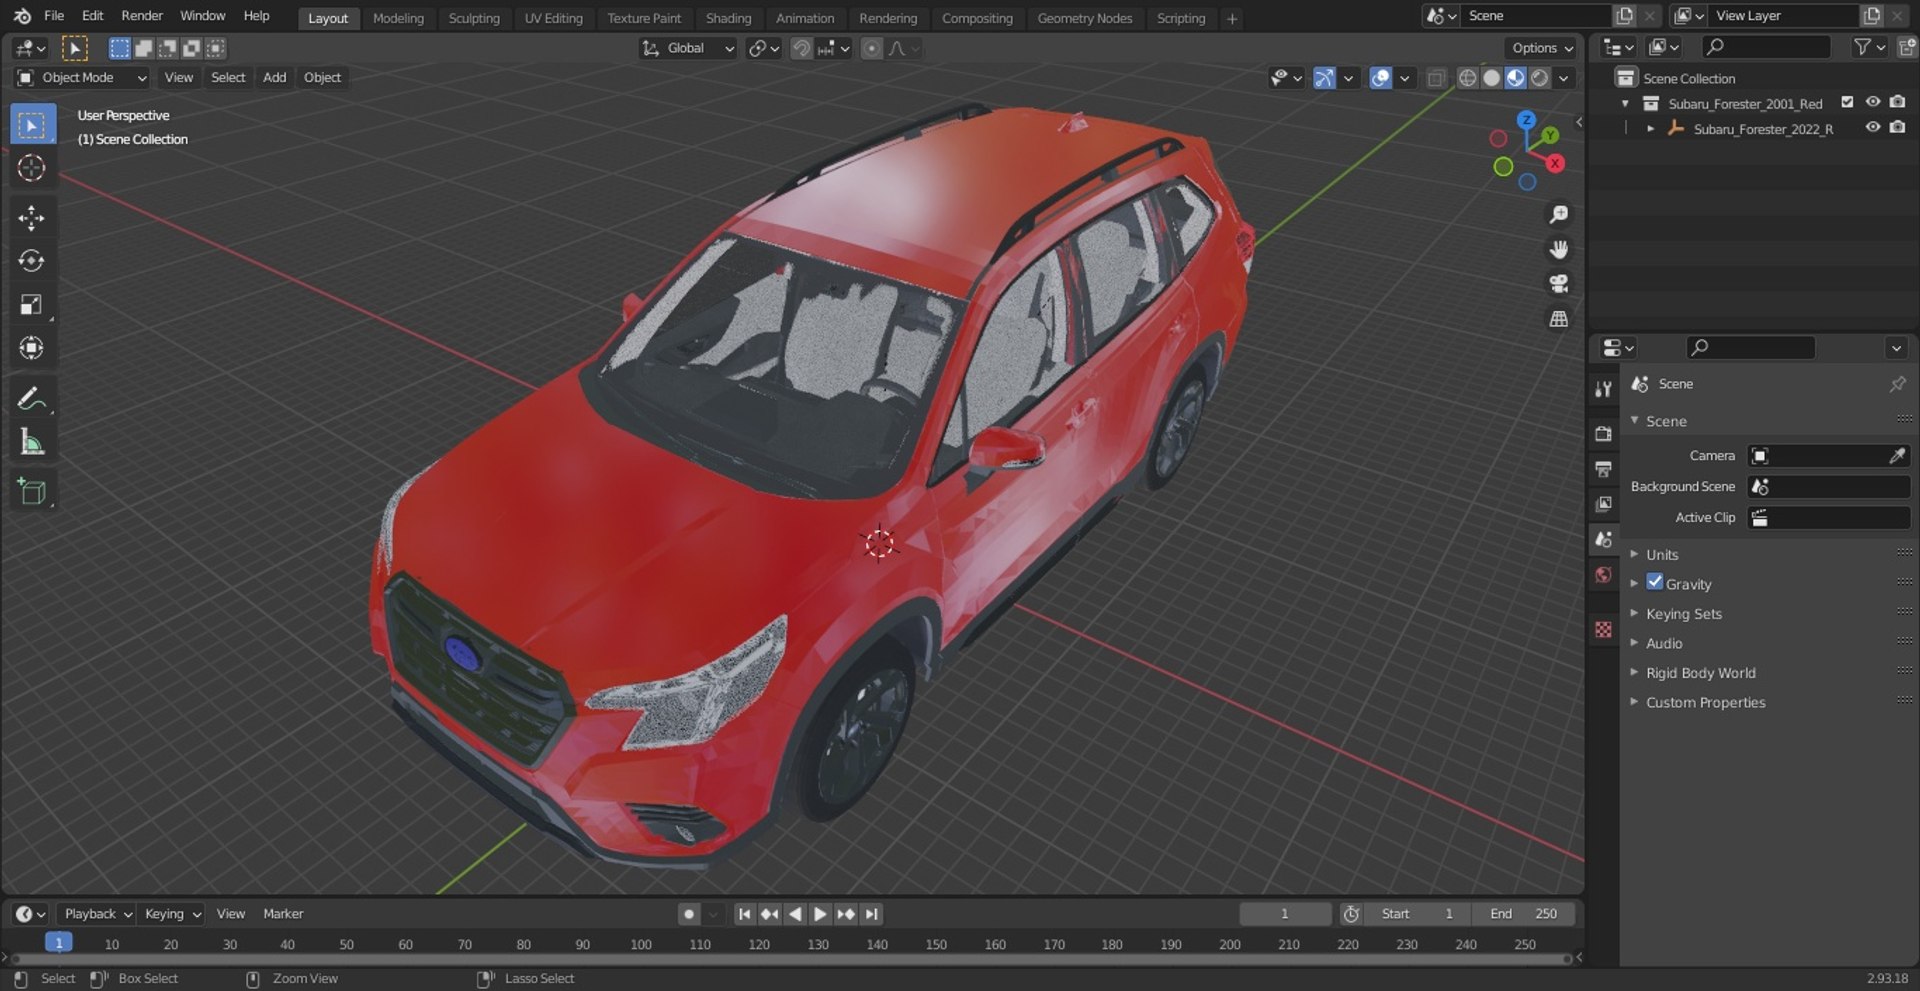The image size is (1920, 991).
Task: Expand Subaru_Forester_2022_R object tree
Action: [1650, 129]
